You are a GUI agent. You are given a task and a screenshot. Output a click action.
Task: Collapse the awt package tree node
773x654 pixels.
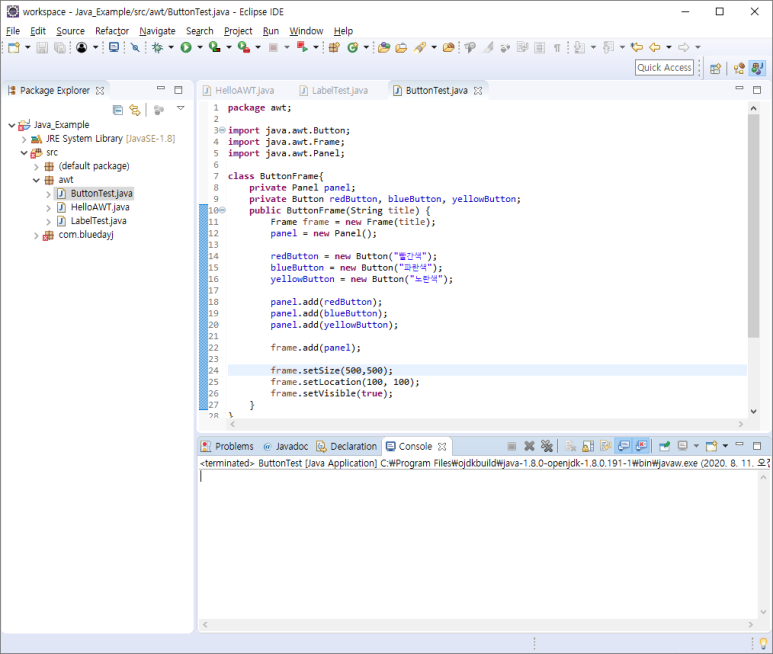(x=36, y=180)
